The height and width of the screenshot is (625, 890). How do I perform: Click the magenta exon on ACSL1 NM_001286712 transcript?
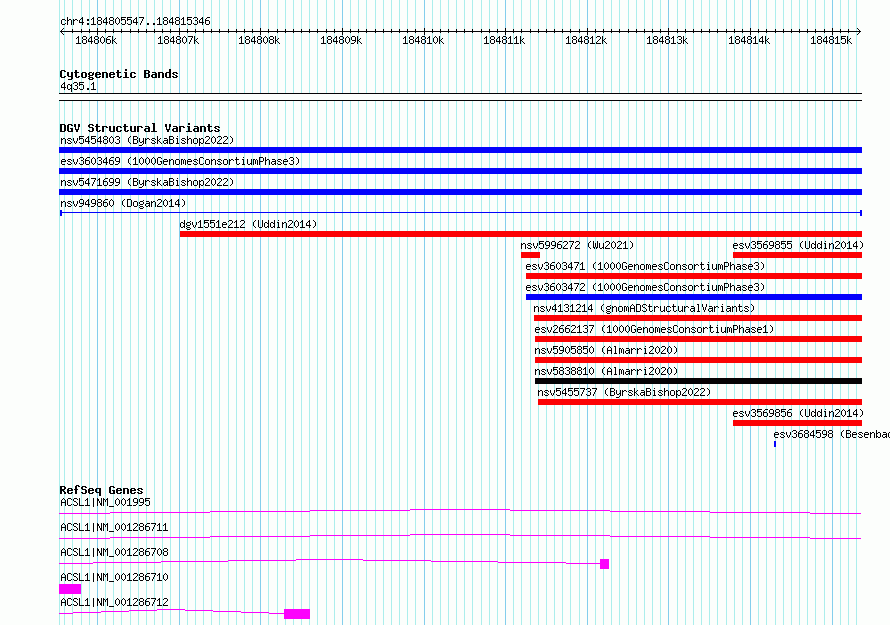tap(297, 614)
